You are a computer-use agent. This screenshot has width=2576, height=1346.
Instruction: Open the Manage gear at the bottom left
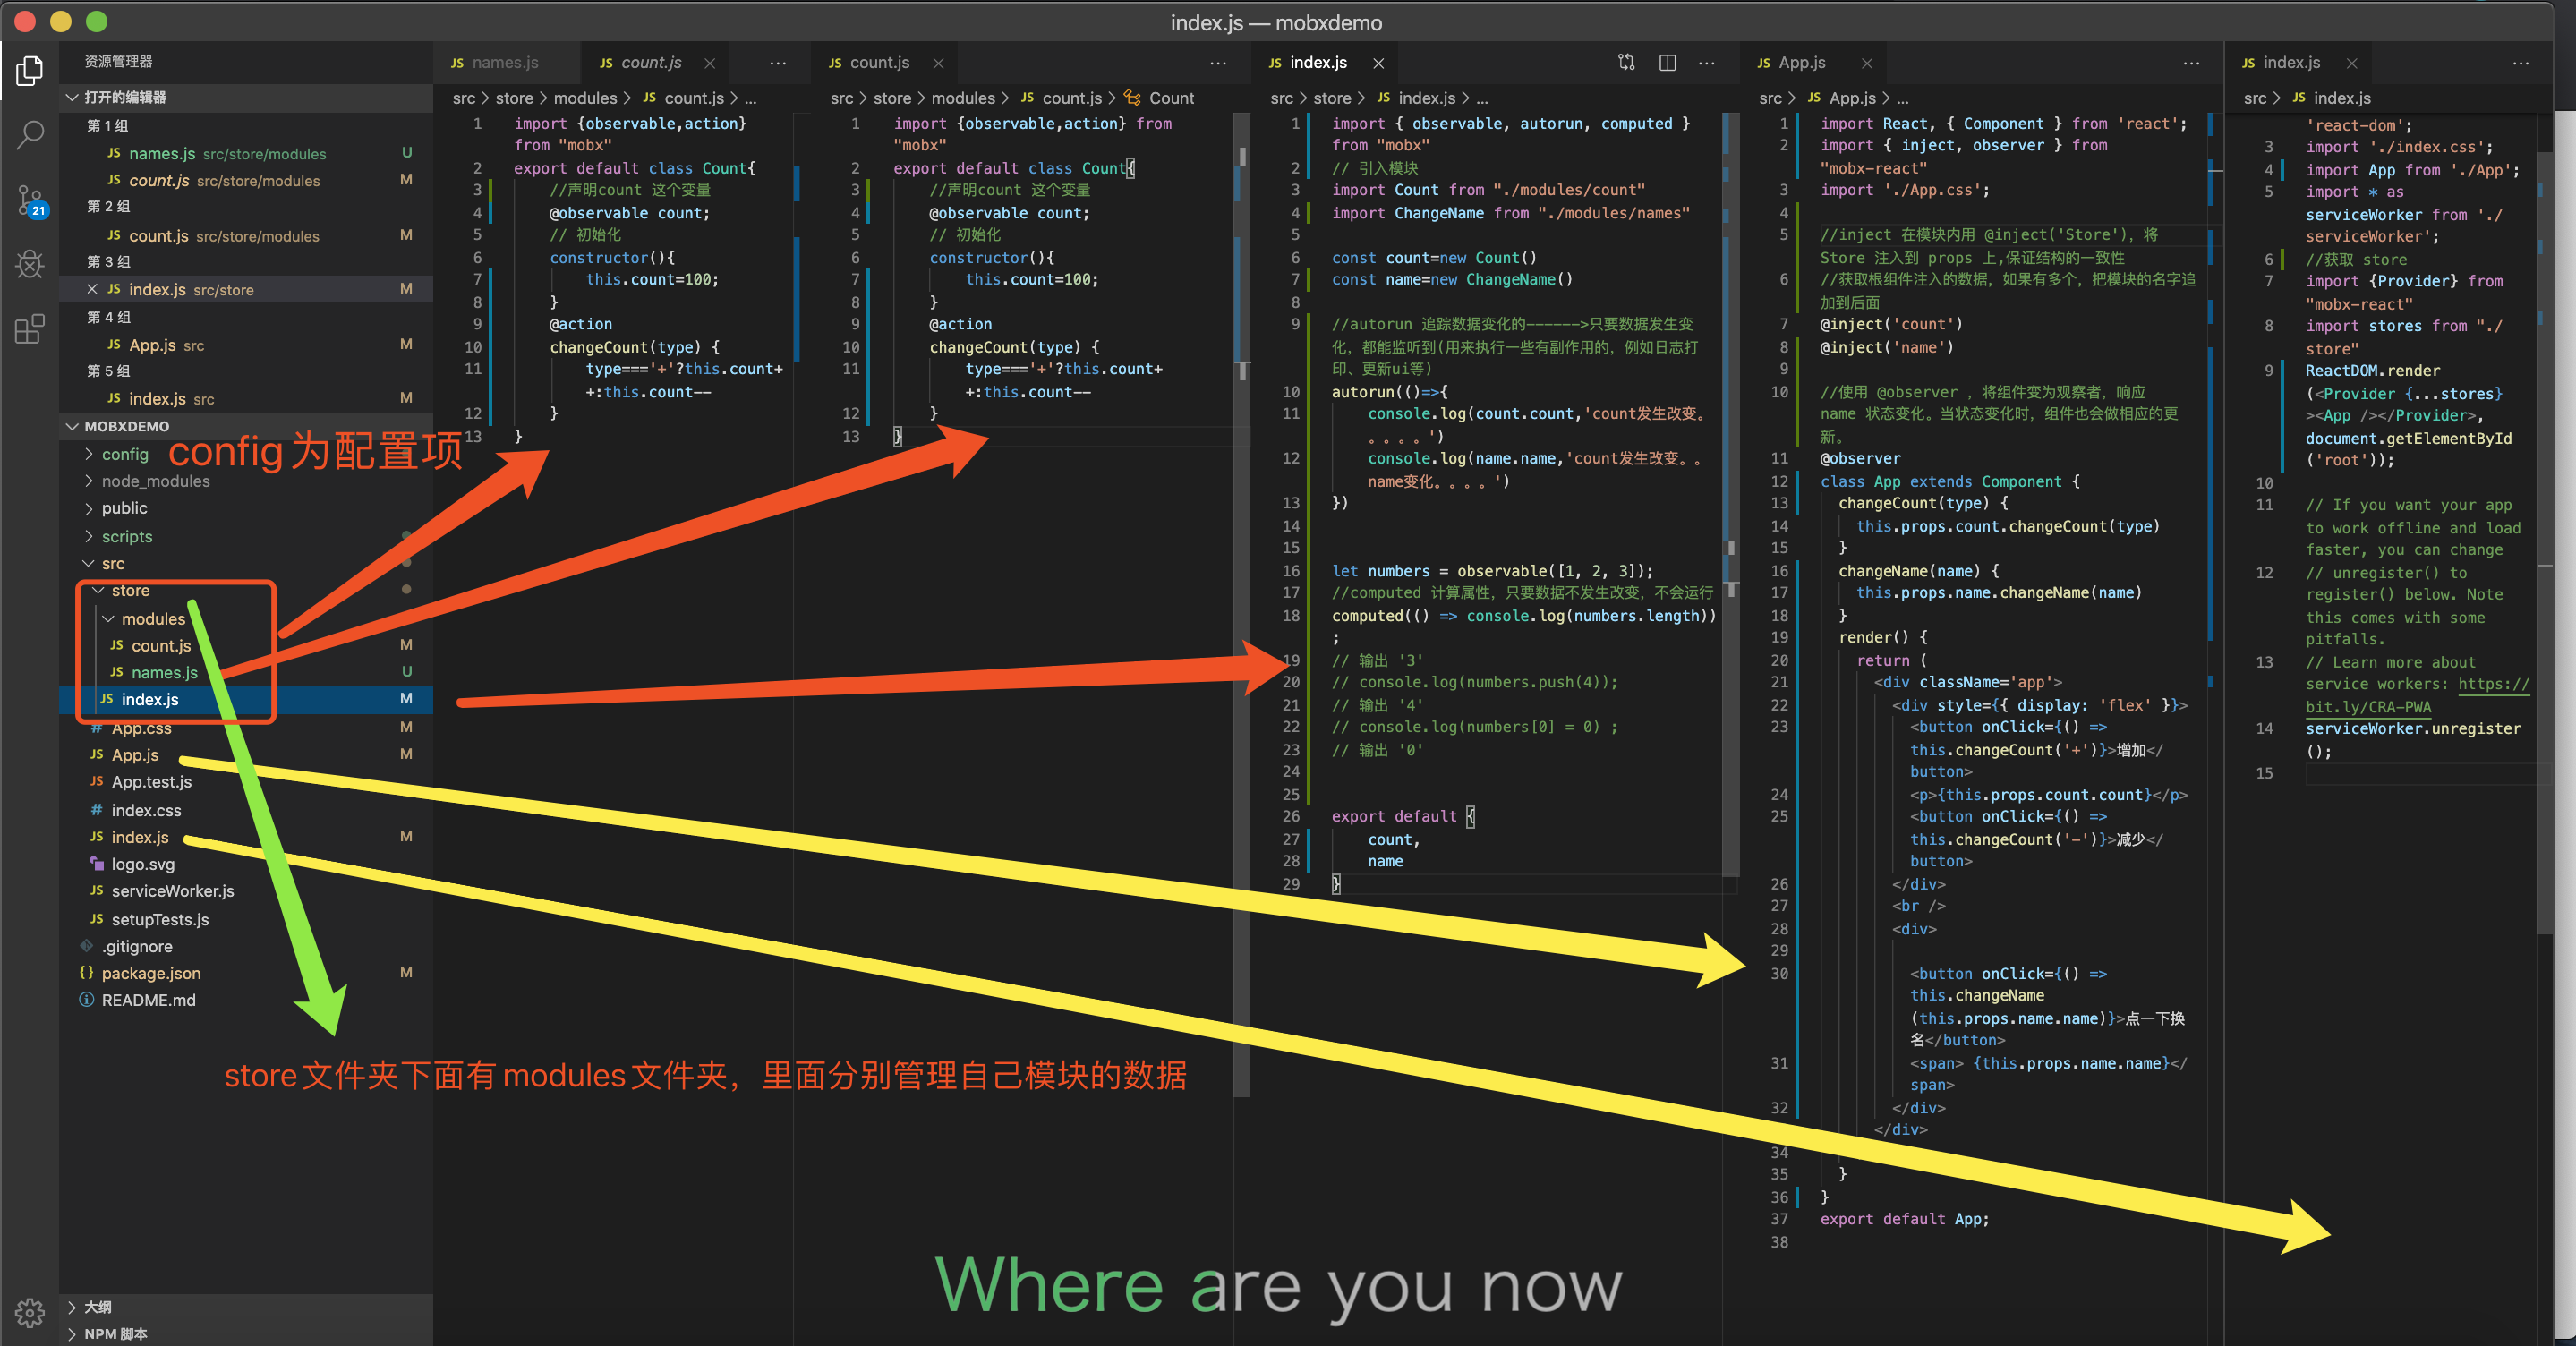(30, 1313)
